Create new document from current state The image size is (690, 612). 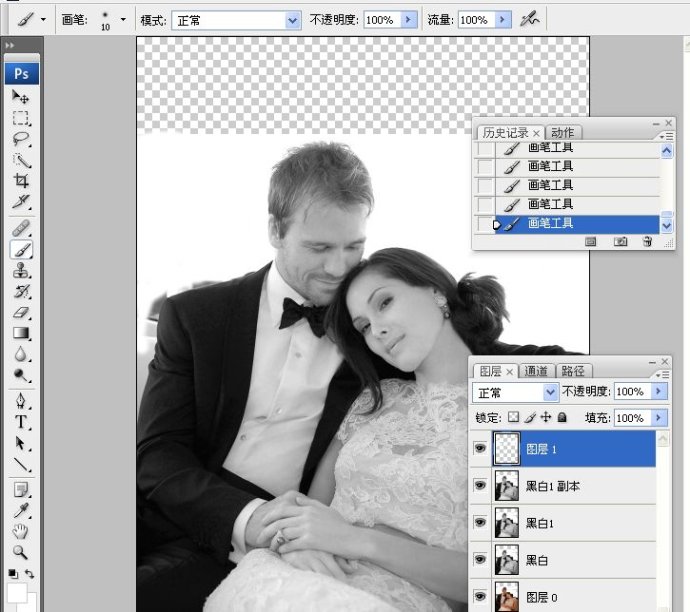tap(591, 241)
